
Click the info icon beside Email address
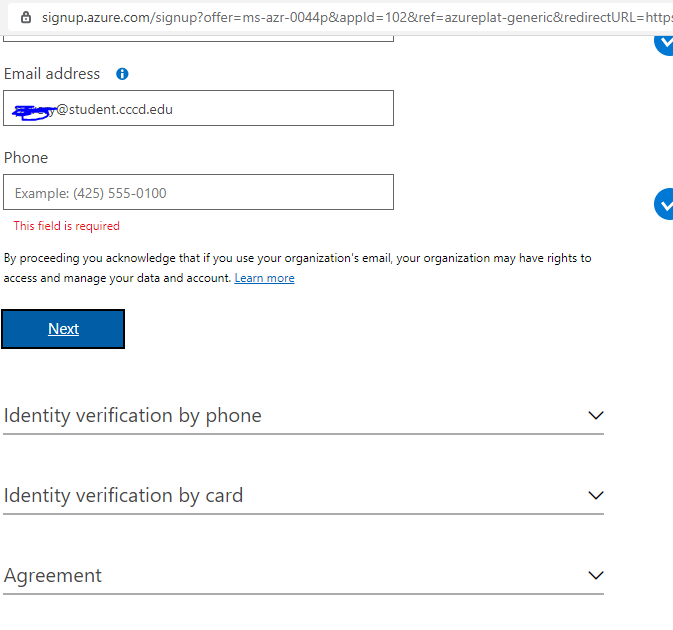click(122, 74)
